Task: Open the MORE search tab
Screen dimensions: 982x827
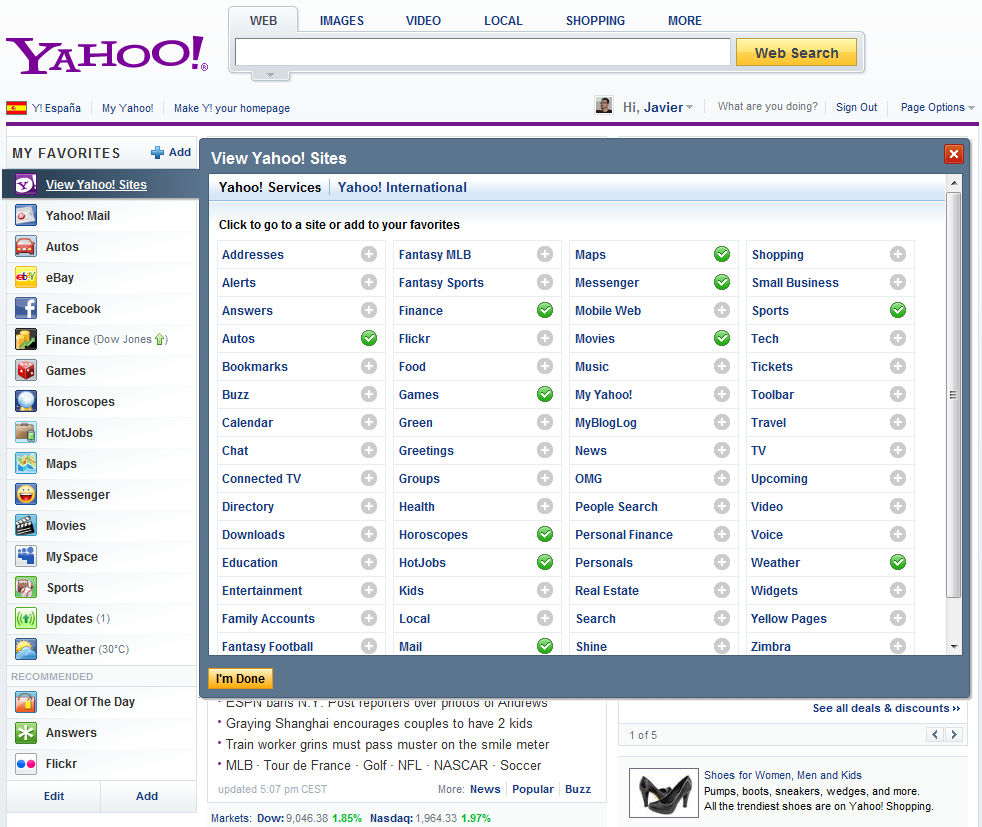Action: point(685,21)
